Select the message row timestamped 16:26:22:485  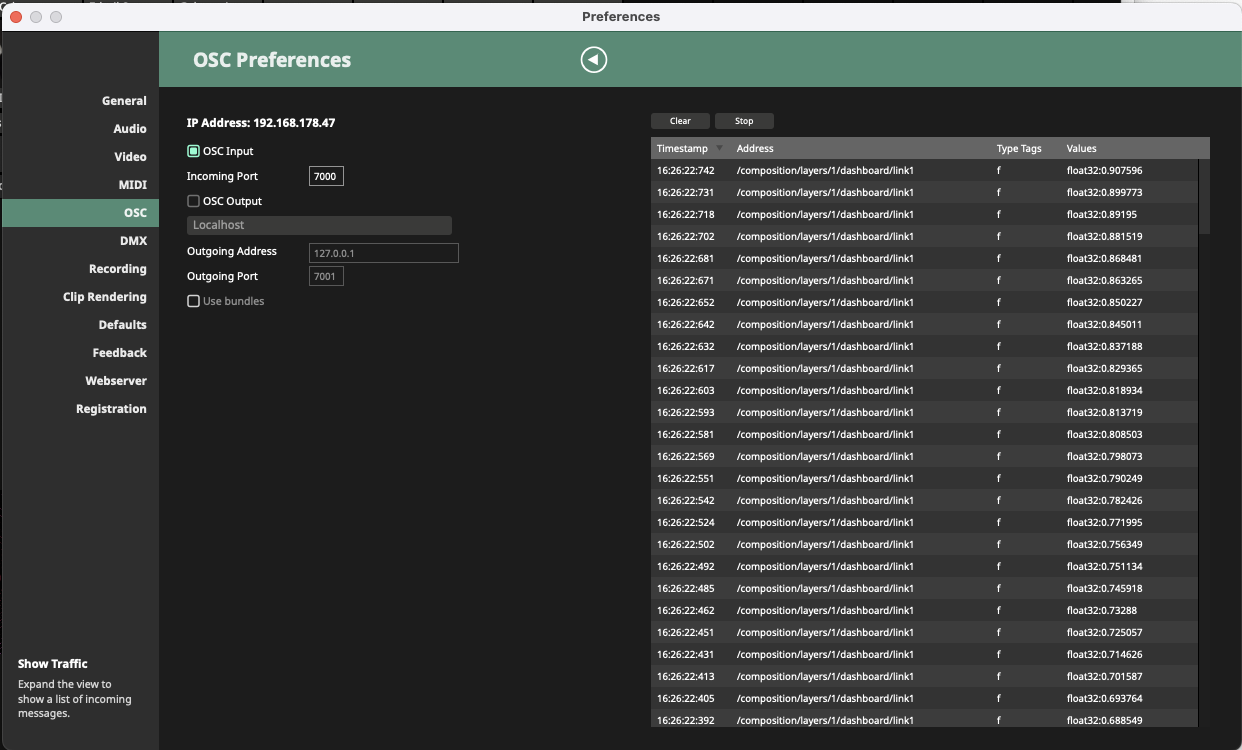[x=924, y=588]
